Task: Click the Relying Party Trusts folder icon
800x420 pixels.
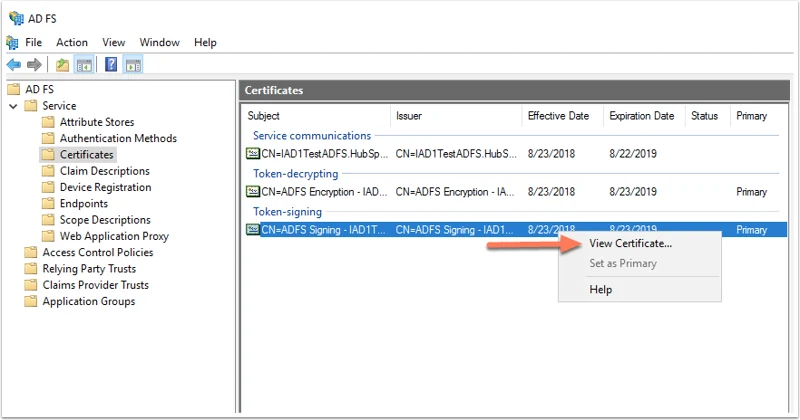Action: [x=31, y=269]
